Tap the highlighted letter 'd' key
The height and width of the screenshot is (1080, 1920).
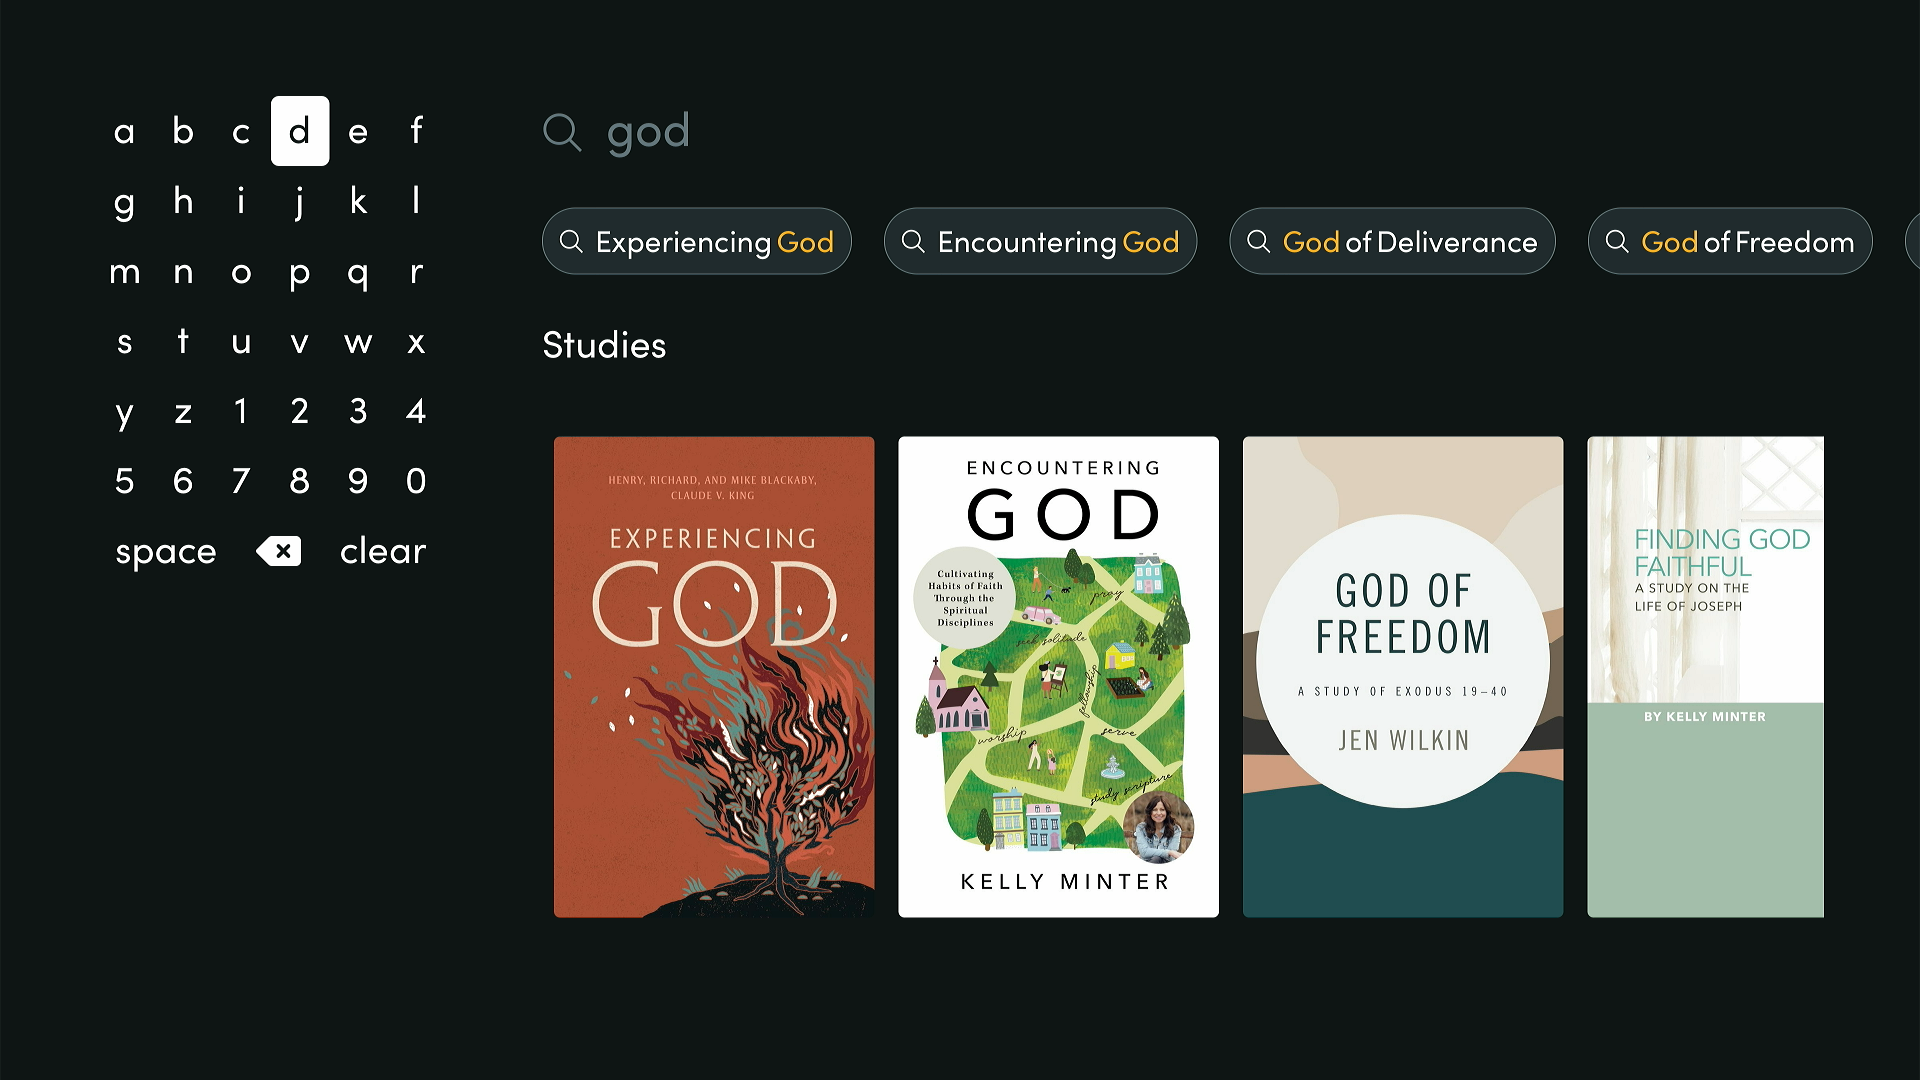(300, 131)
